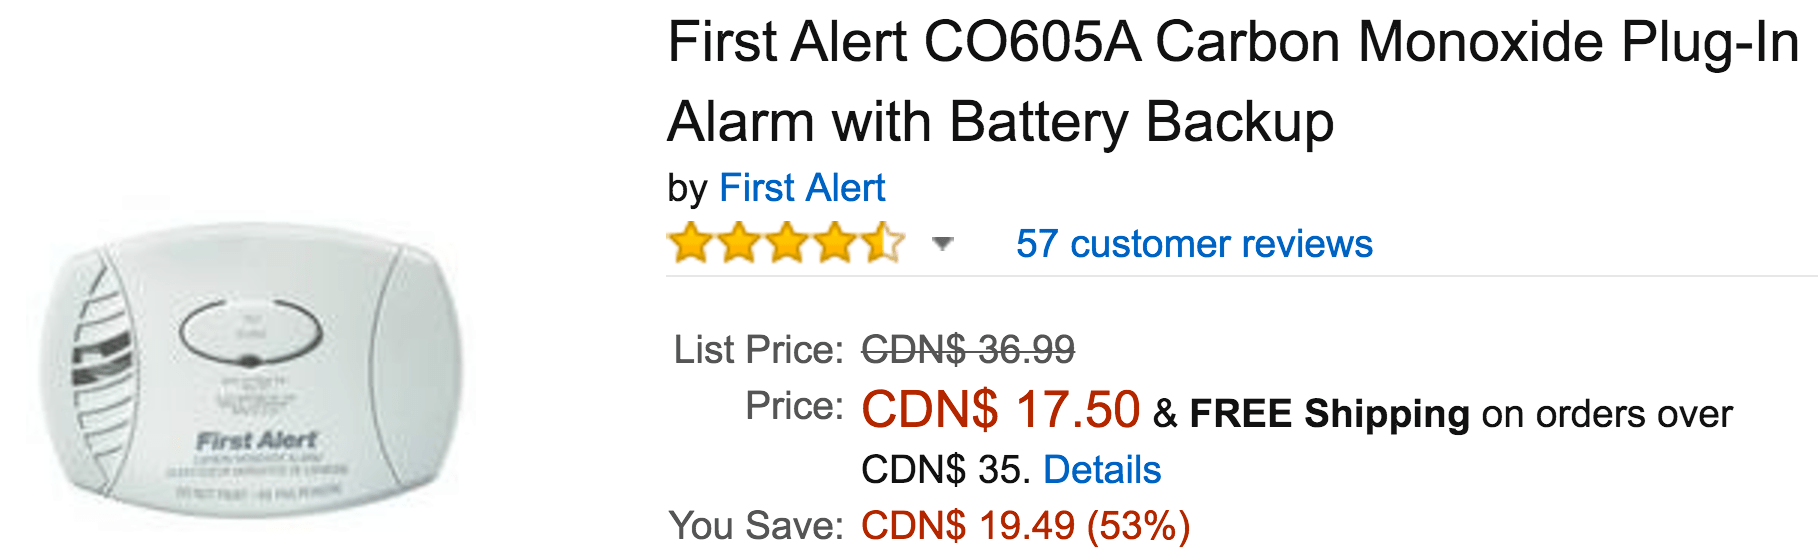The width and height of the screenshot is (1818, 558).
Task: Click the Alarm with Battery Backup title line
Action: 1000,122
